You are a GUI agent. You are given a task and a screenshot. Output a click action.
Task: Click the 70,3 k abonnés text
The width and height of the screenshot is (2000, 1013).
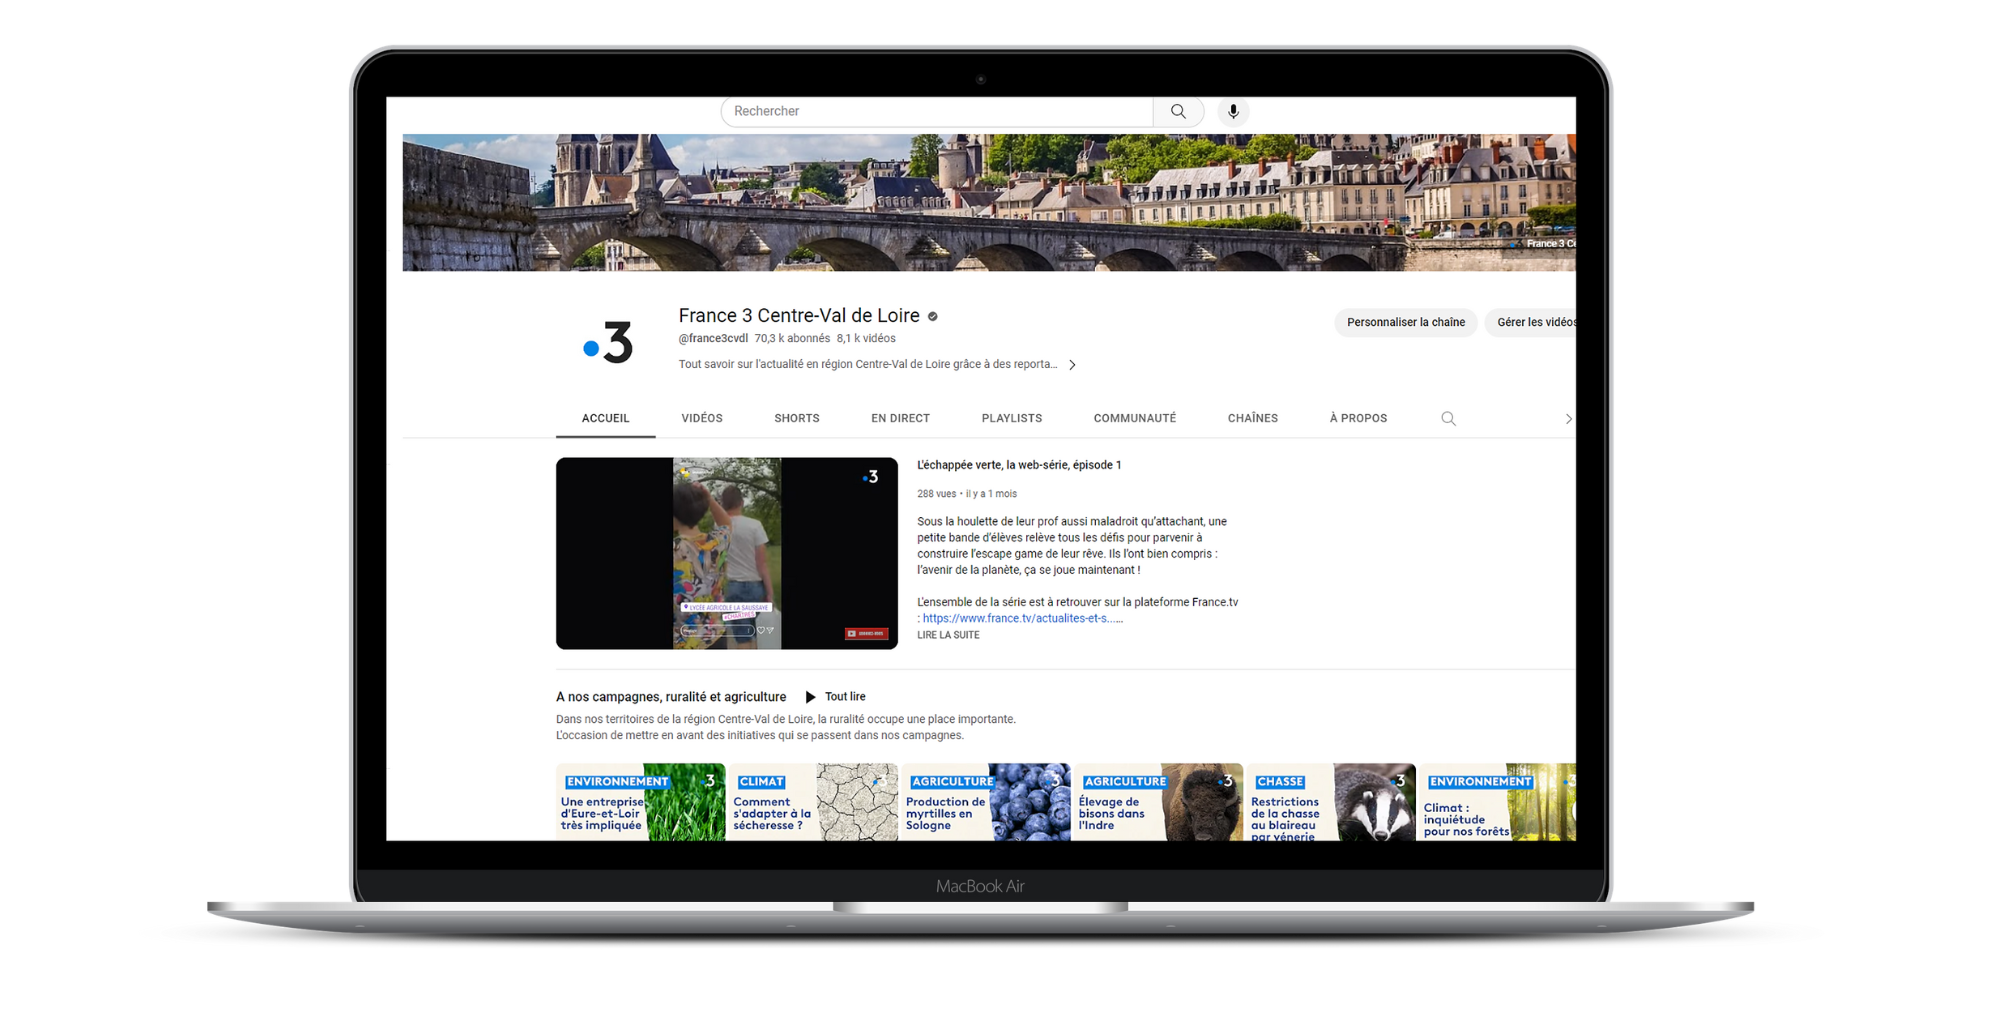click(x=792, y=339)
